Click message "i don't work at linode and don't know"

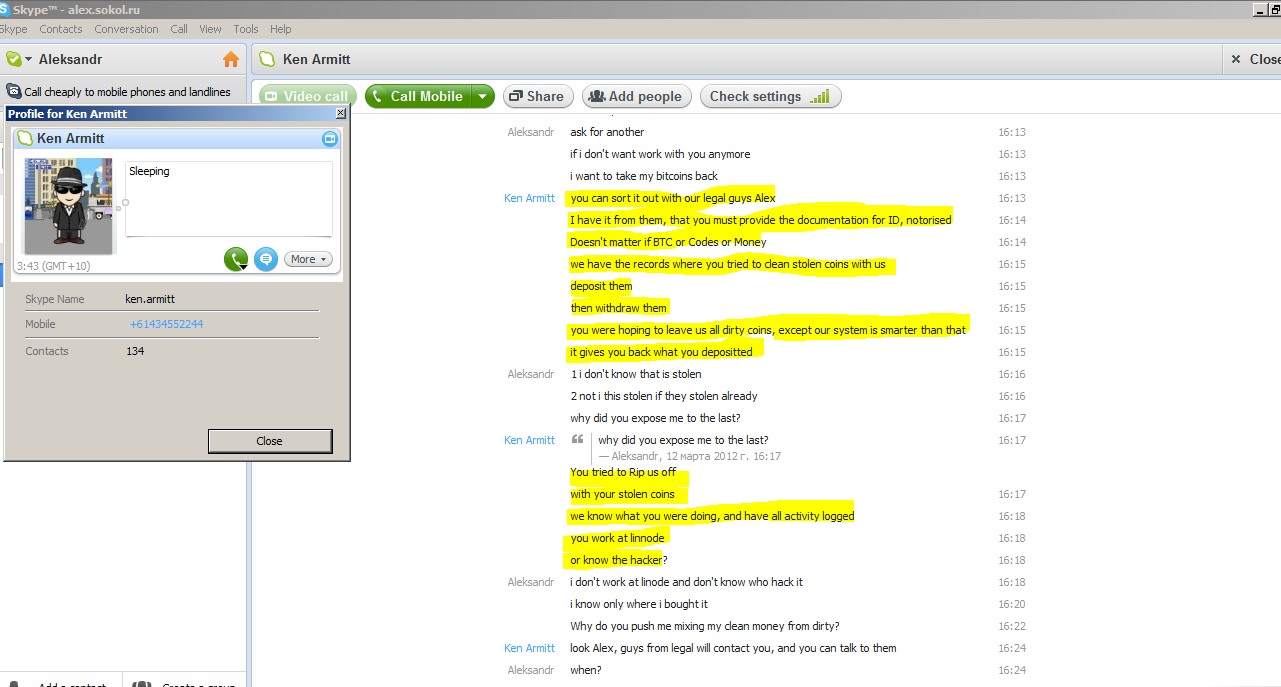(686, 582)
